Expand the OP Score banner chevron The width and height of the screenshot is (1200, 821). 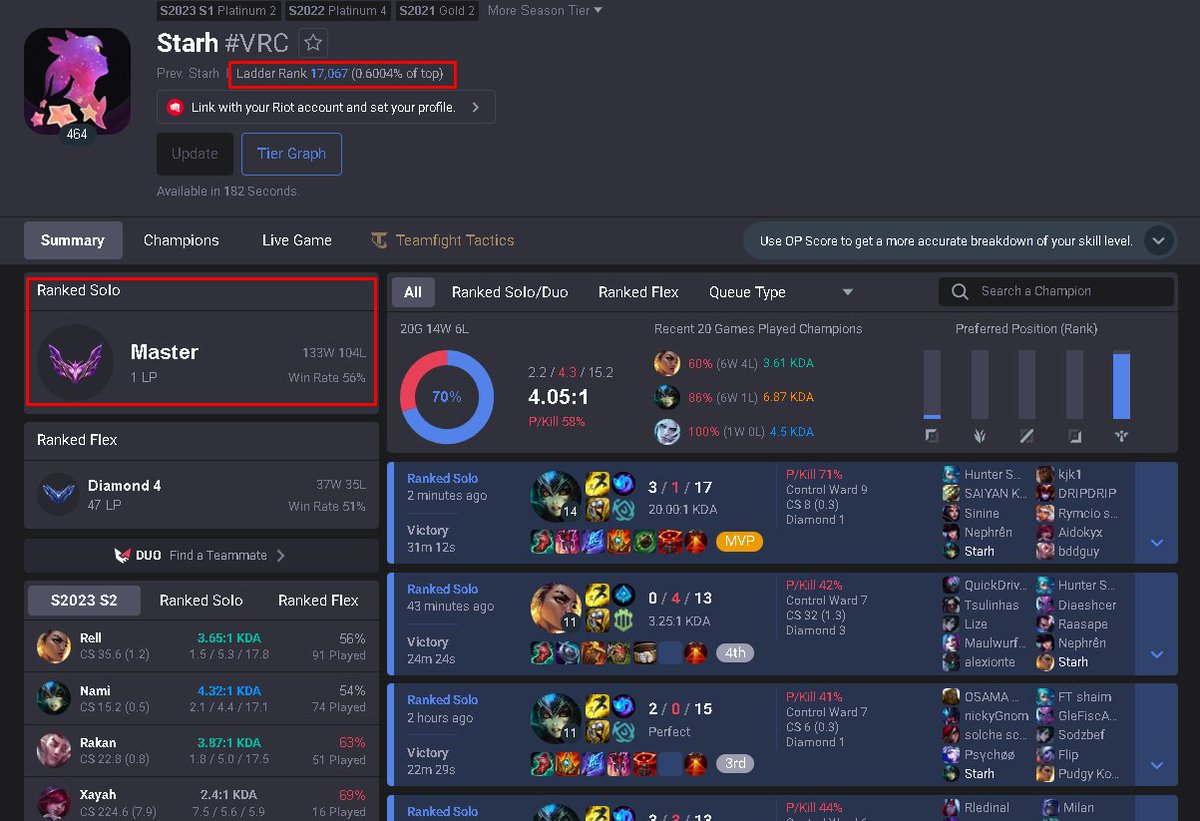pos(1158,241)
